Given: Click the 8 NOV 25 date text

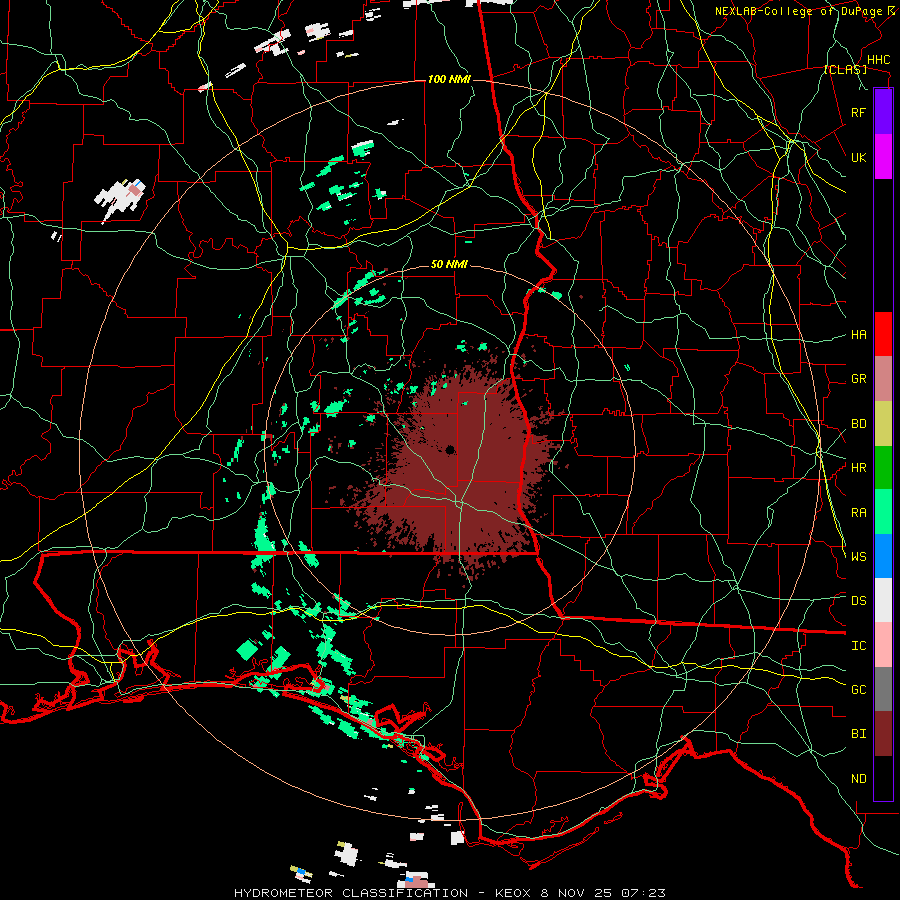Looking at the screenshot, I should click(577, 893).
